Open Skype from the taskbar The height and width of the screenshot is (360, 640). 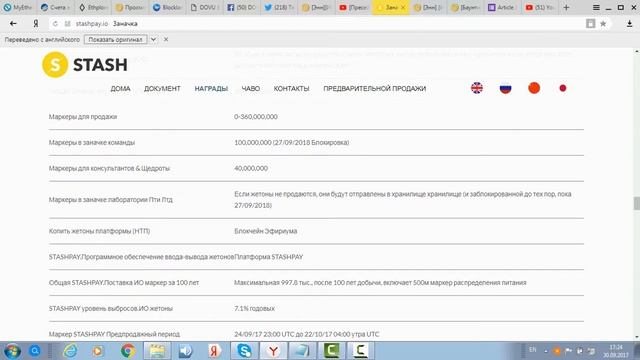(244, 351)
